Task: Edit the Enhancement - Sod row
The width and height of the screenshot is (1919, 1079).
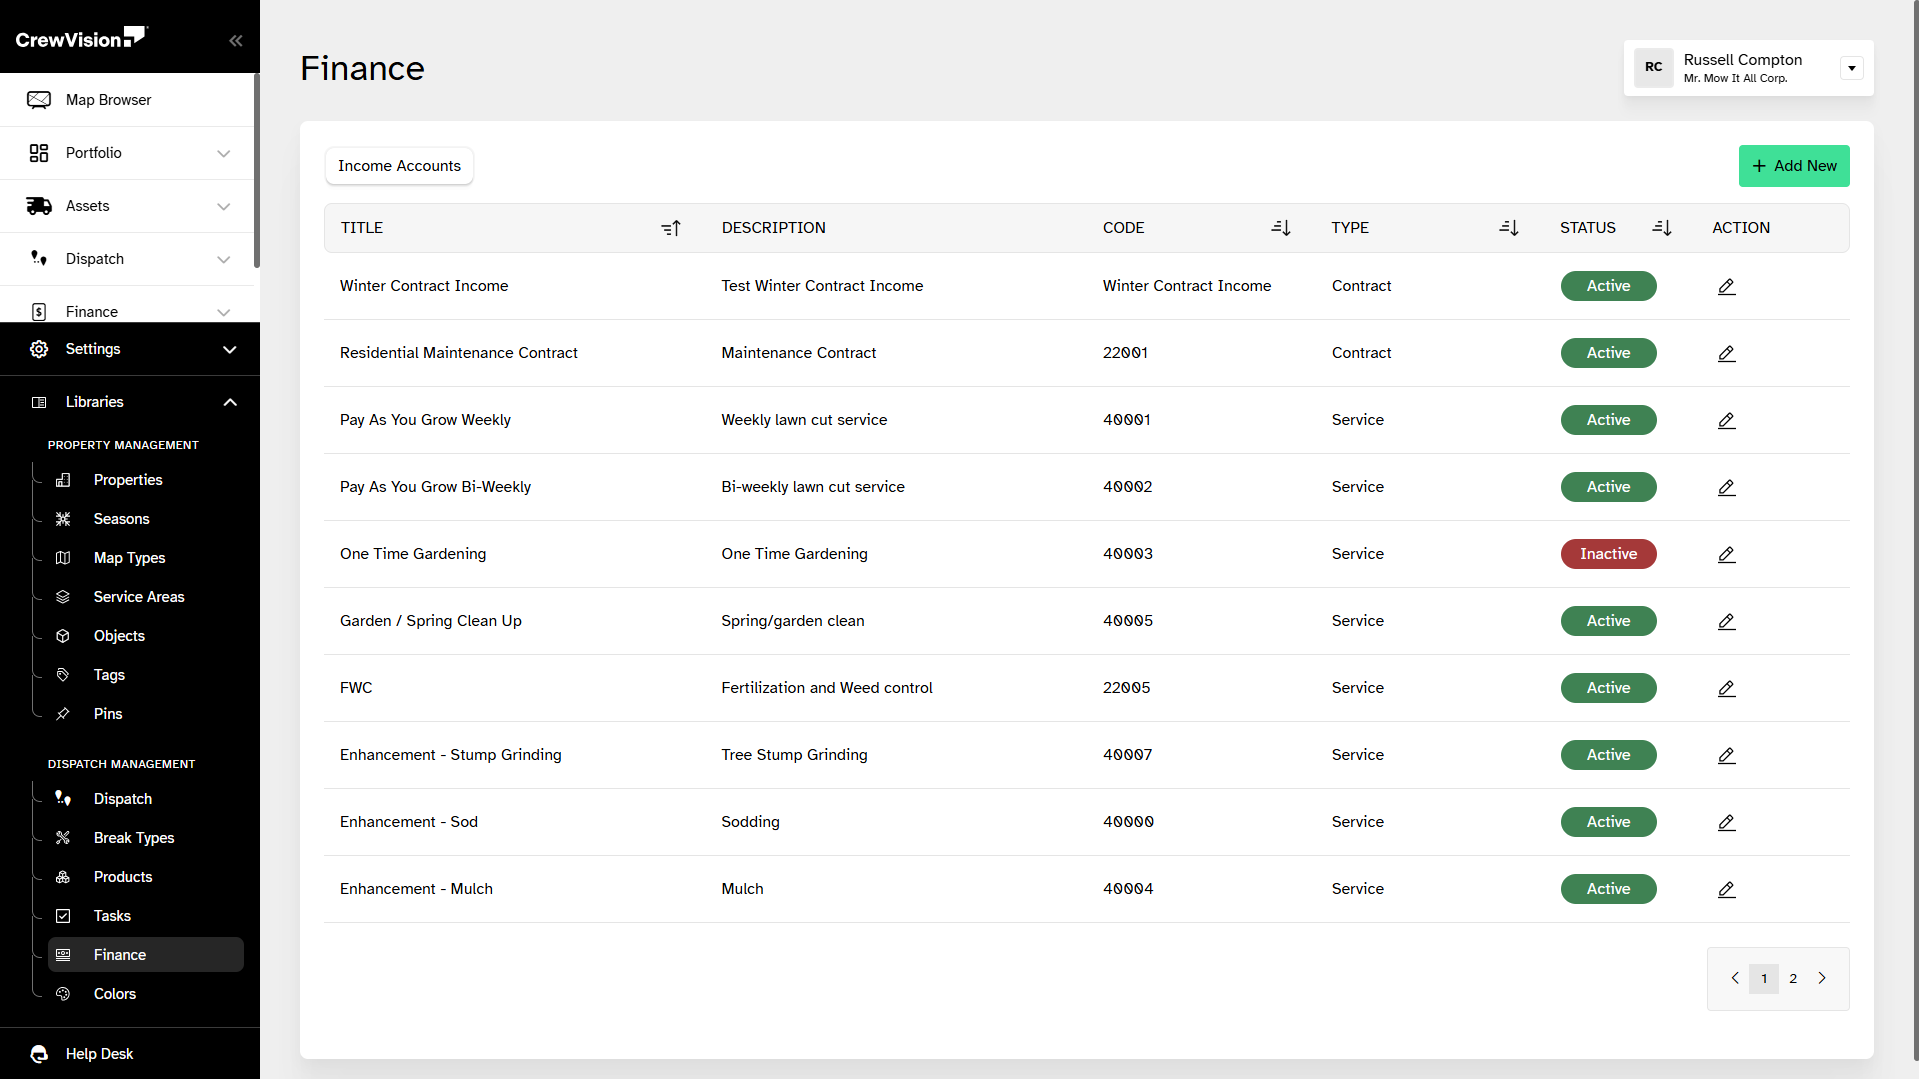Action: (x=1726, y=822)
